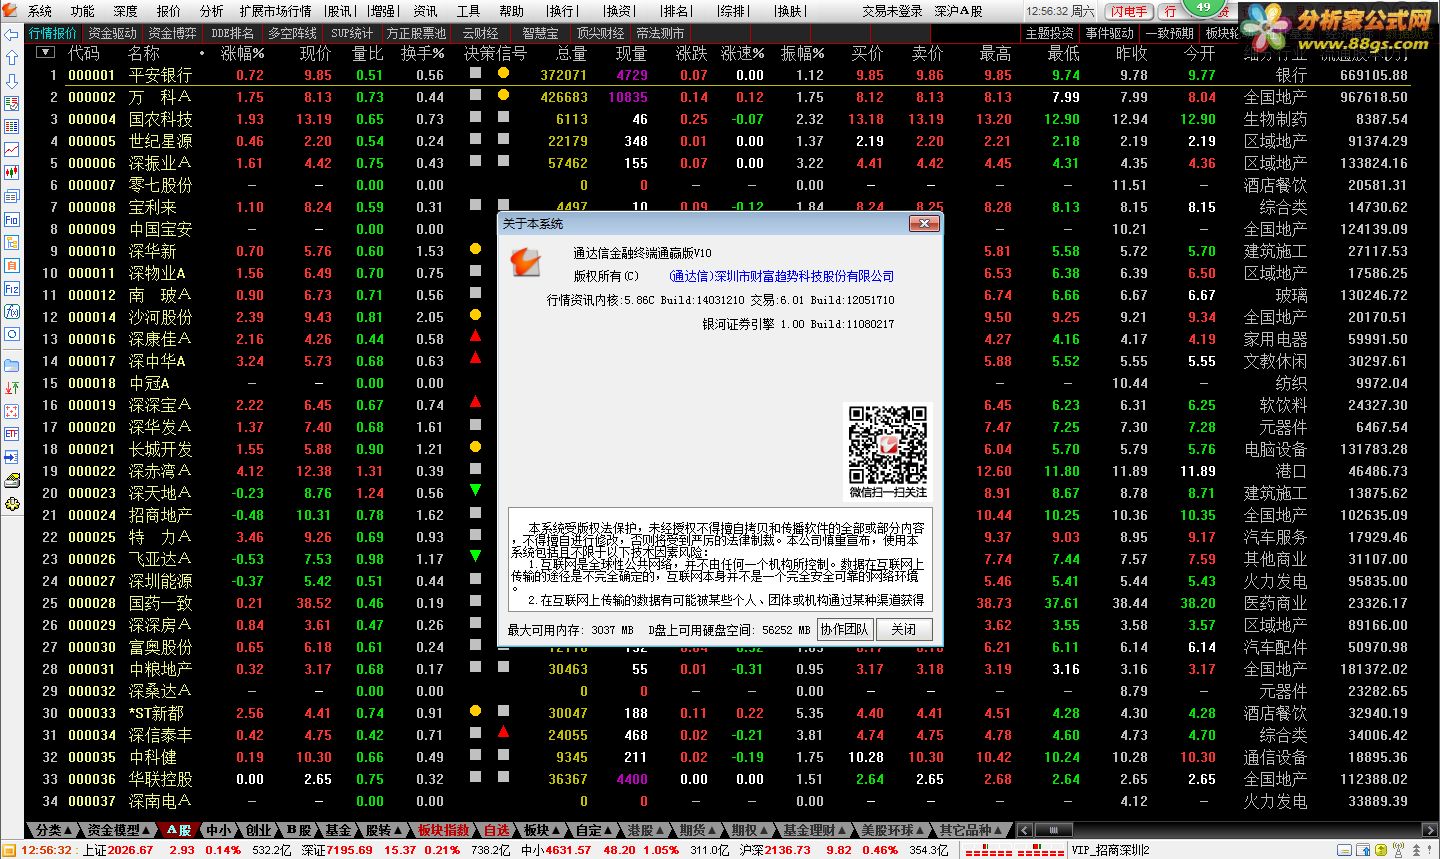Select the 板块指数 bottom tab
The width and height of the screenshot is (1440, 859).
(x=443, y=830)
